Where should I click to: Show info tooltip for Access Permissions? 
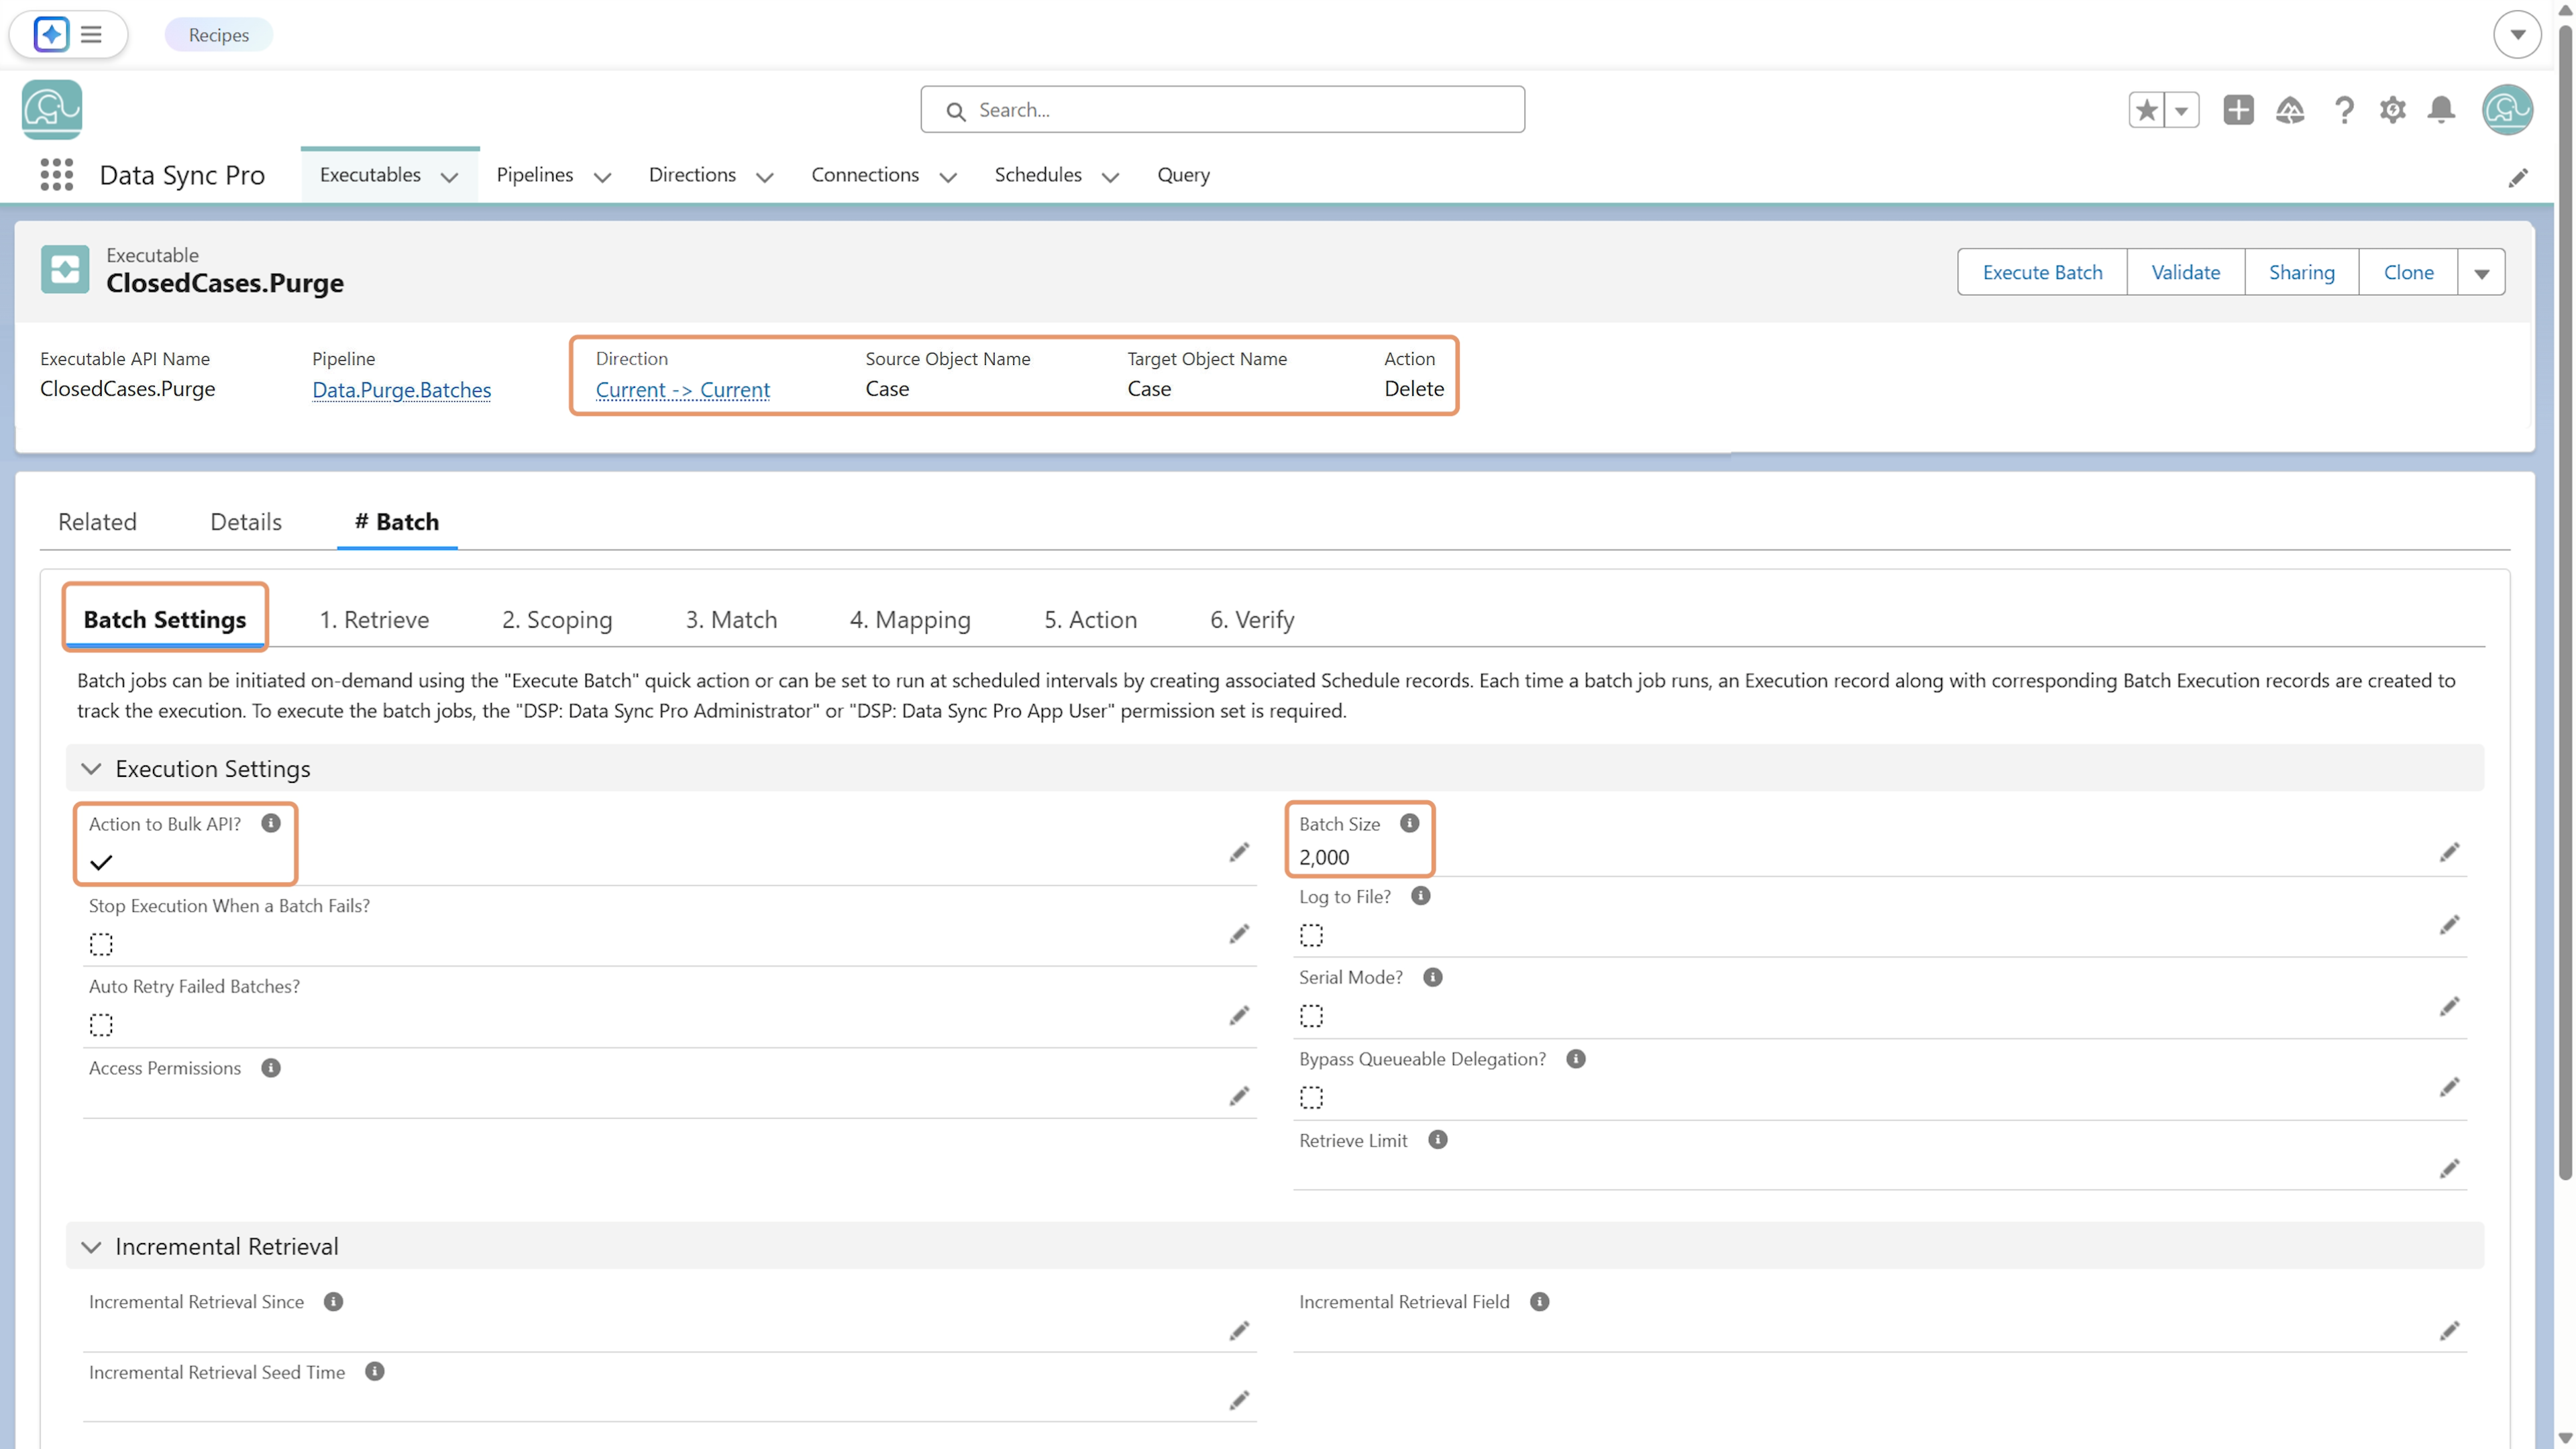click(x=271, y=1068)
